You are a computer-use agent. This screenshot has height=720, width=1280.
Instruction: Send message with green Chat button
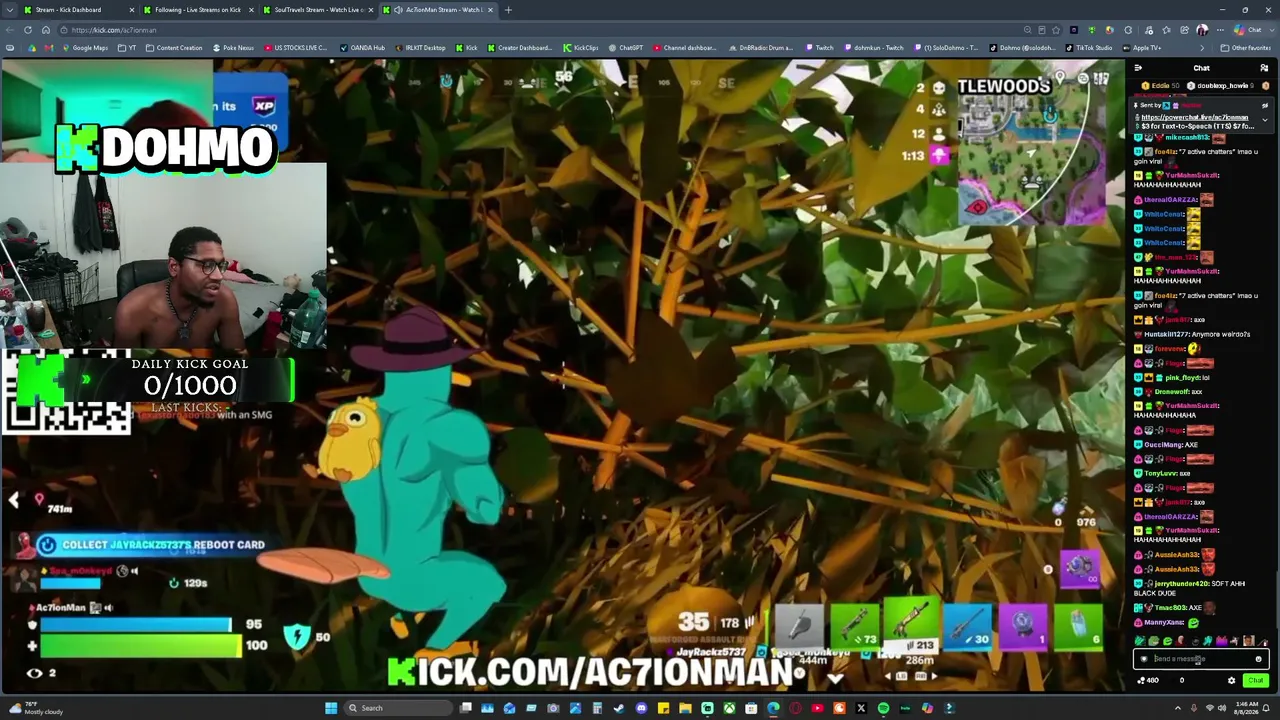(1256, 681)
